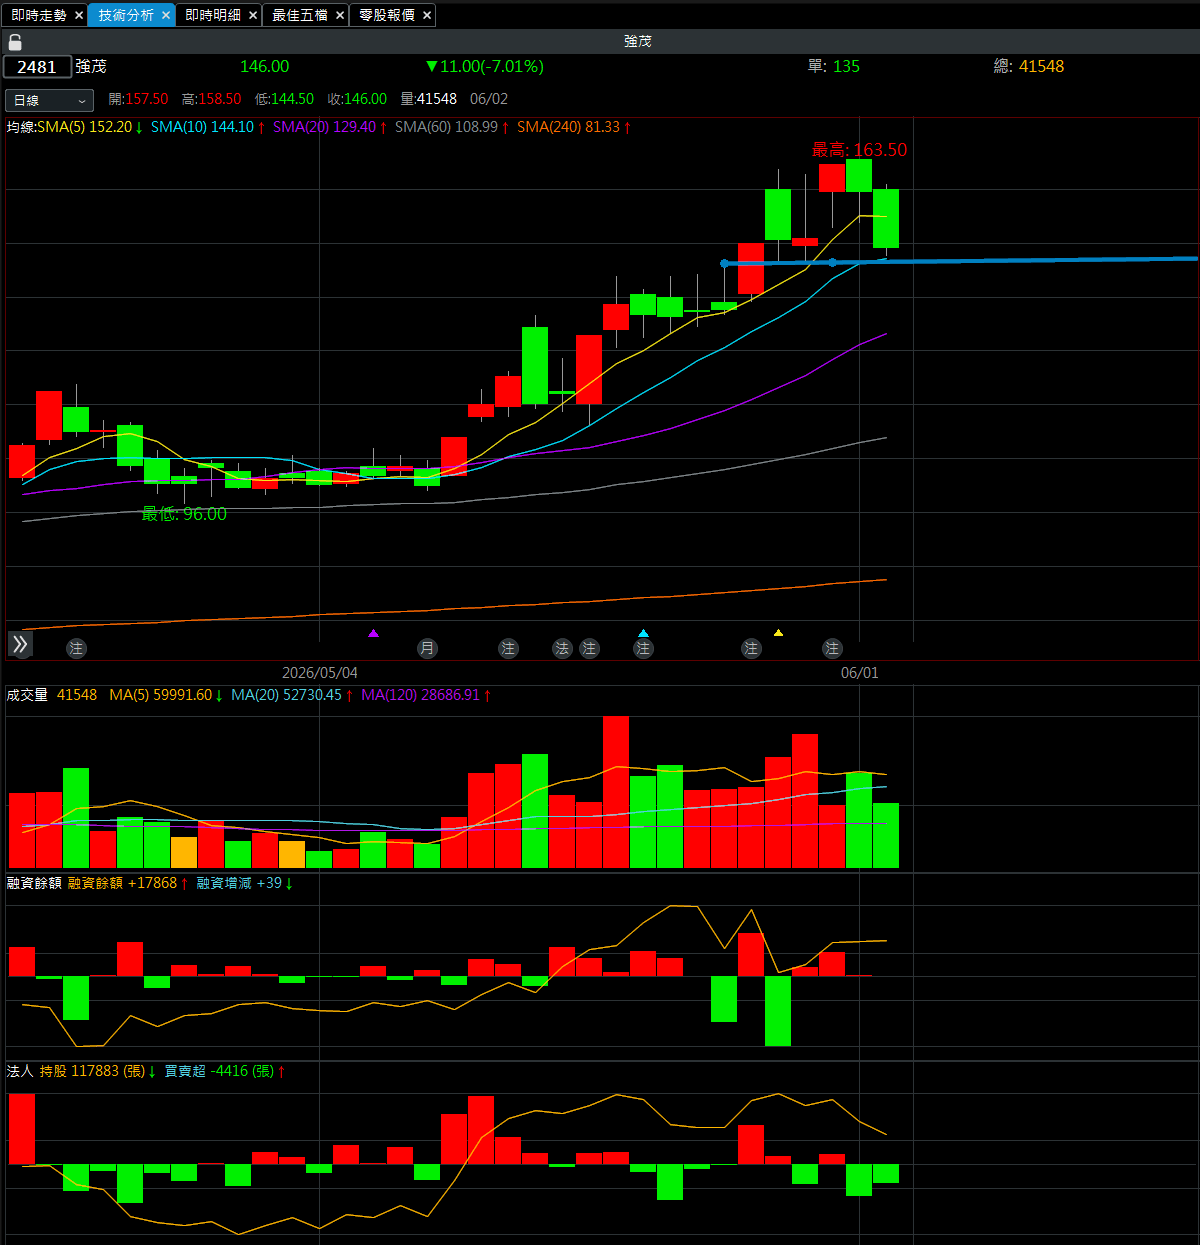The width and height of the screenshot is (1200, 1245).
Task: Close the 零股報價 tab
Action: [427, 15]
